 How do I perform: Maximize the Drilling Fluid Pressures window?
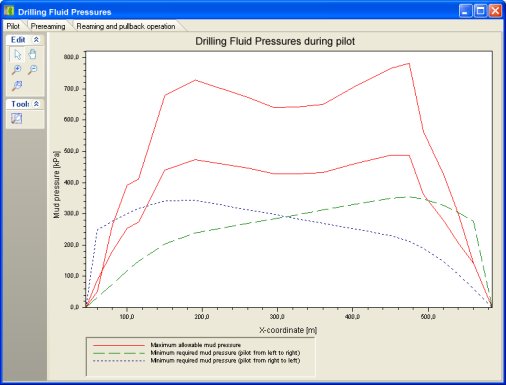click(480, 11)
